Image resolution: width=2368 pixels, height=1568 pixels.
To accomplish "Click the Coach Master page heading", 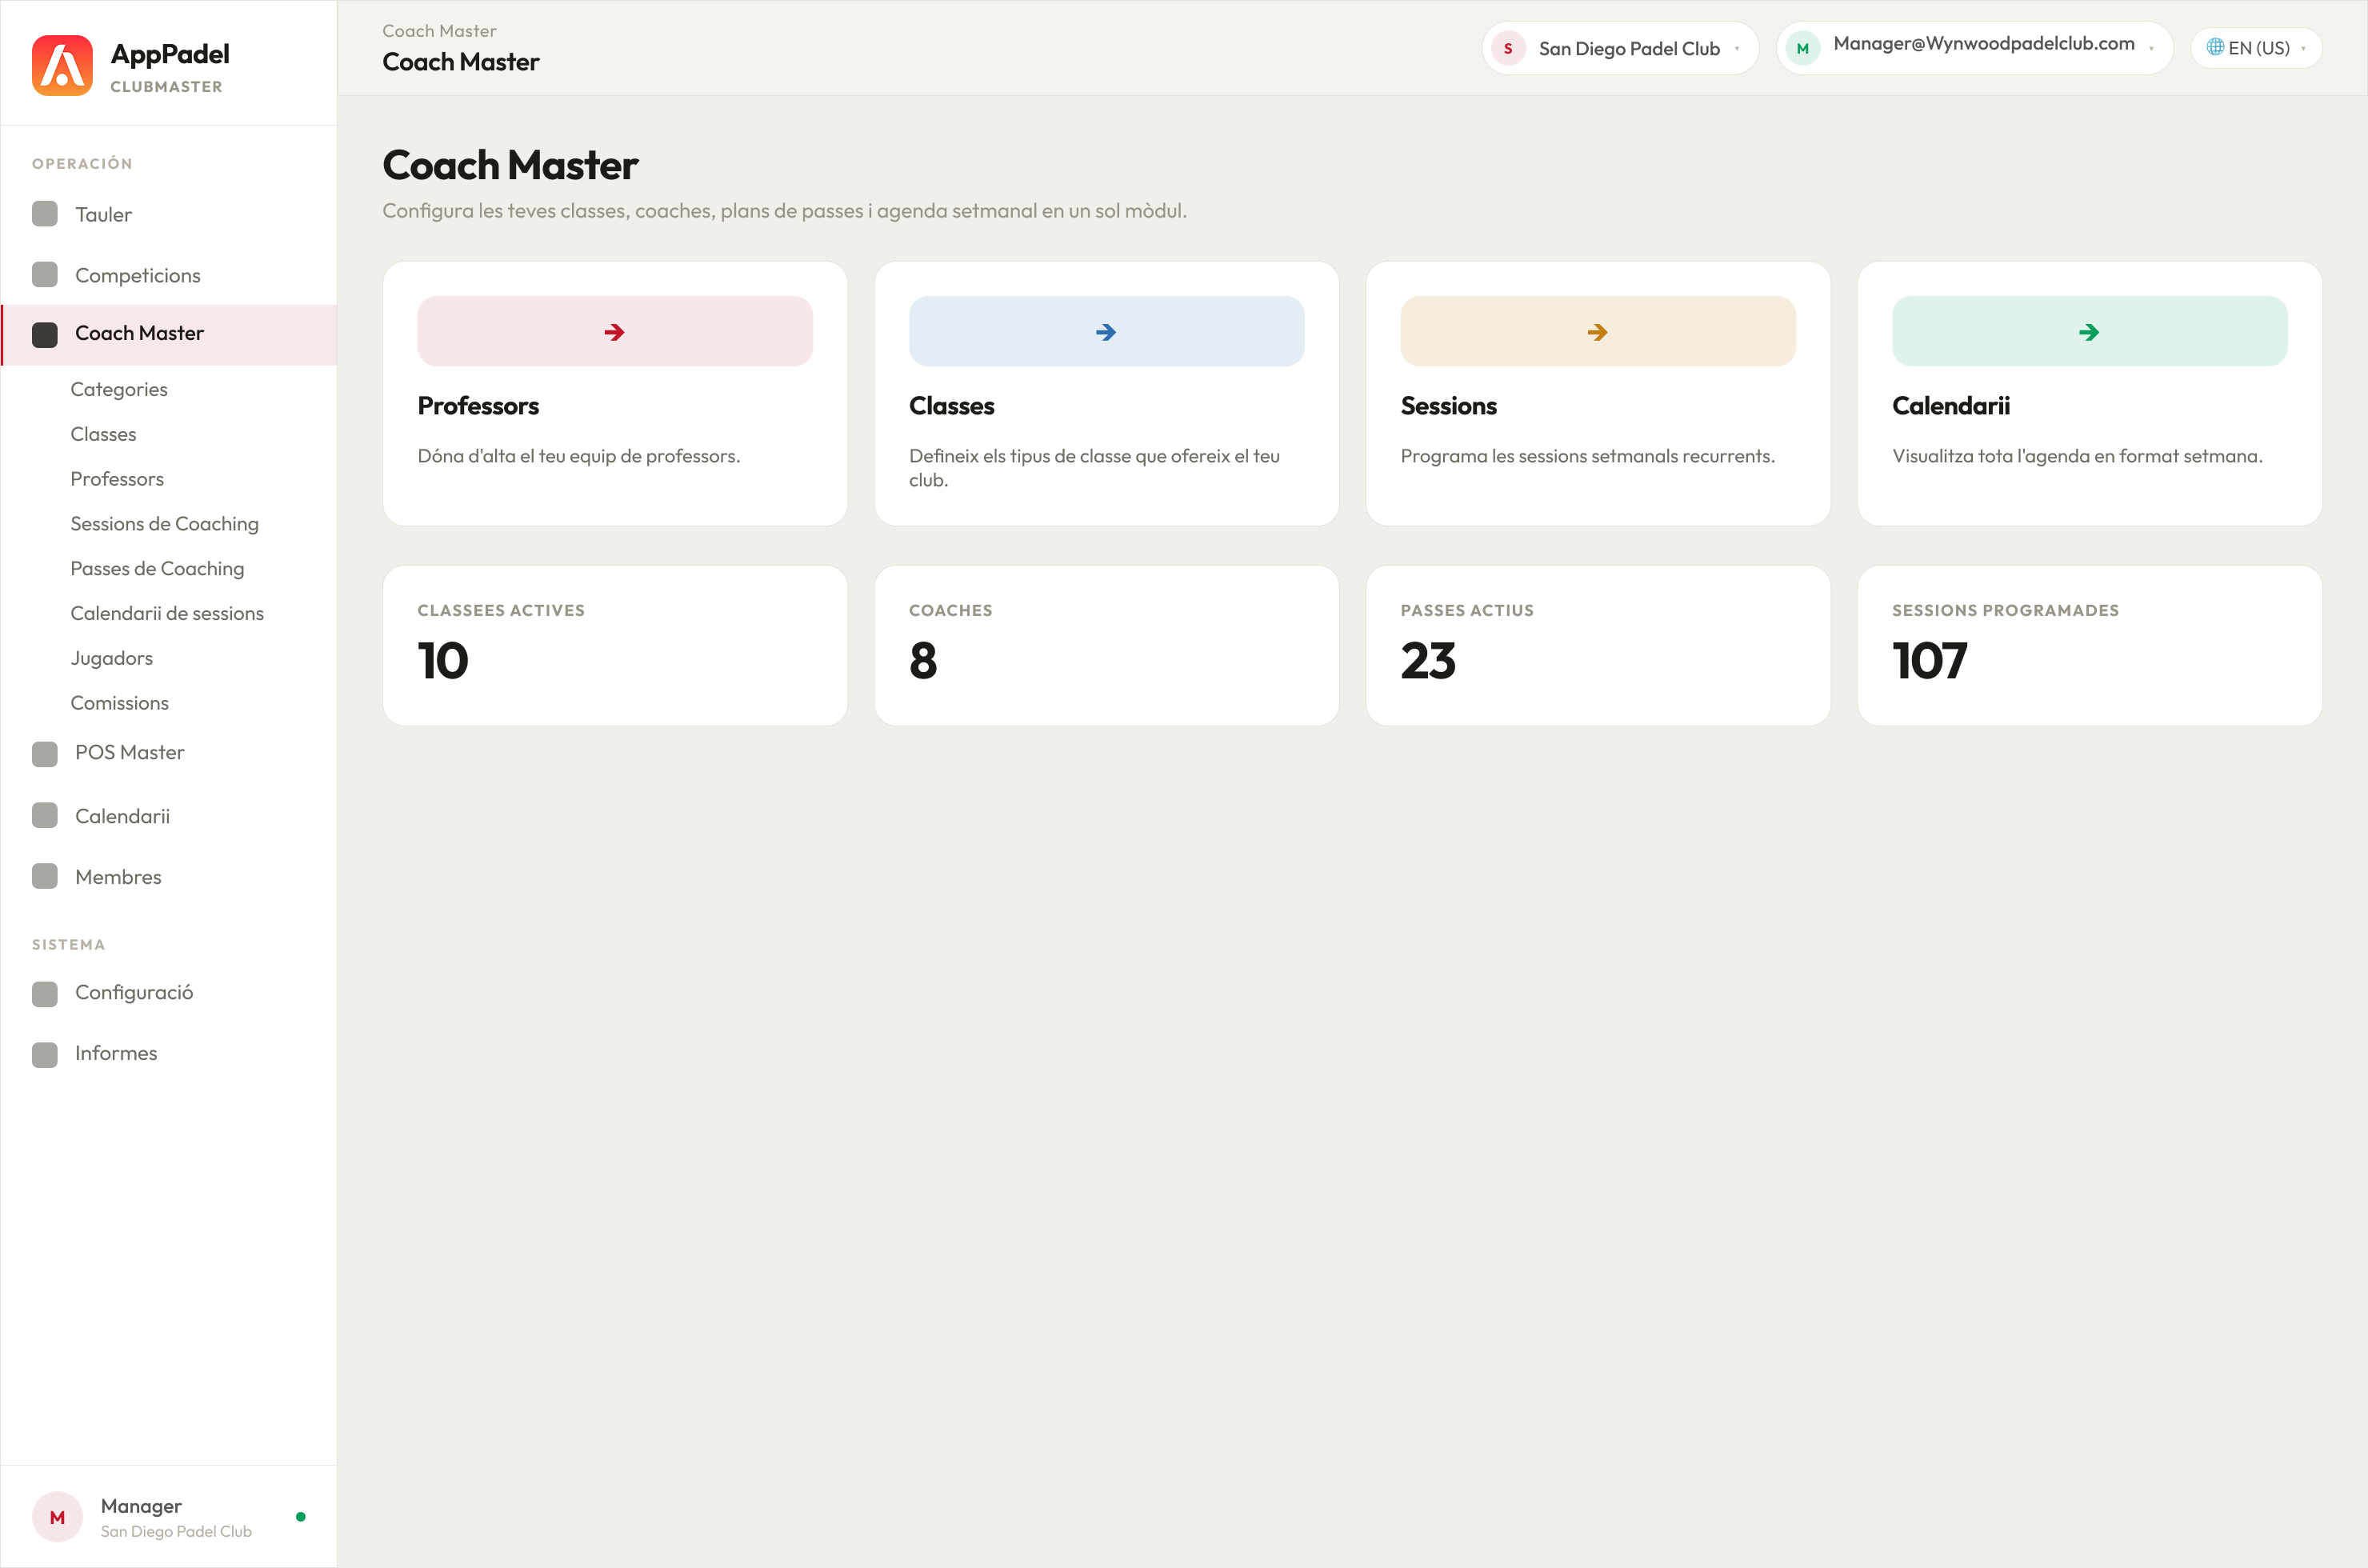I will [x=510, y=165].
